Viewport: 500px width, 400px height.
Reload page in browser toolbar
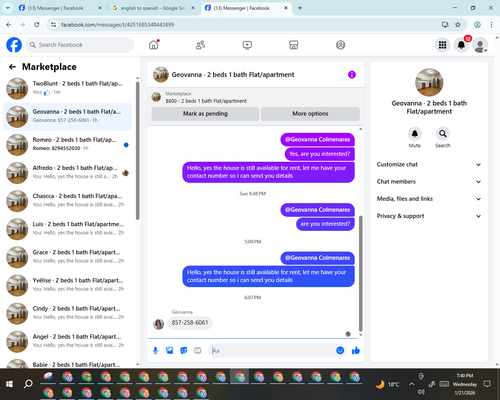[x=37, y=25]
